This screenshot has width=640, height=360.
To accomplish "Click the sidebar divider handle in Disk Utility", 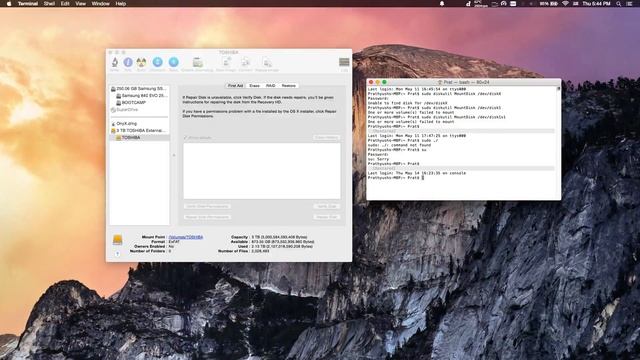I will [x=174, y=155].
